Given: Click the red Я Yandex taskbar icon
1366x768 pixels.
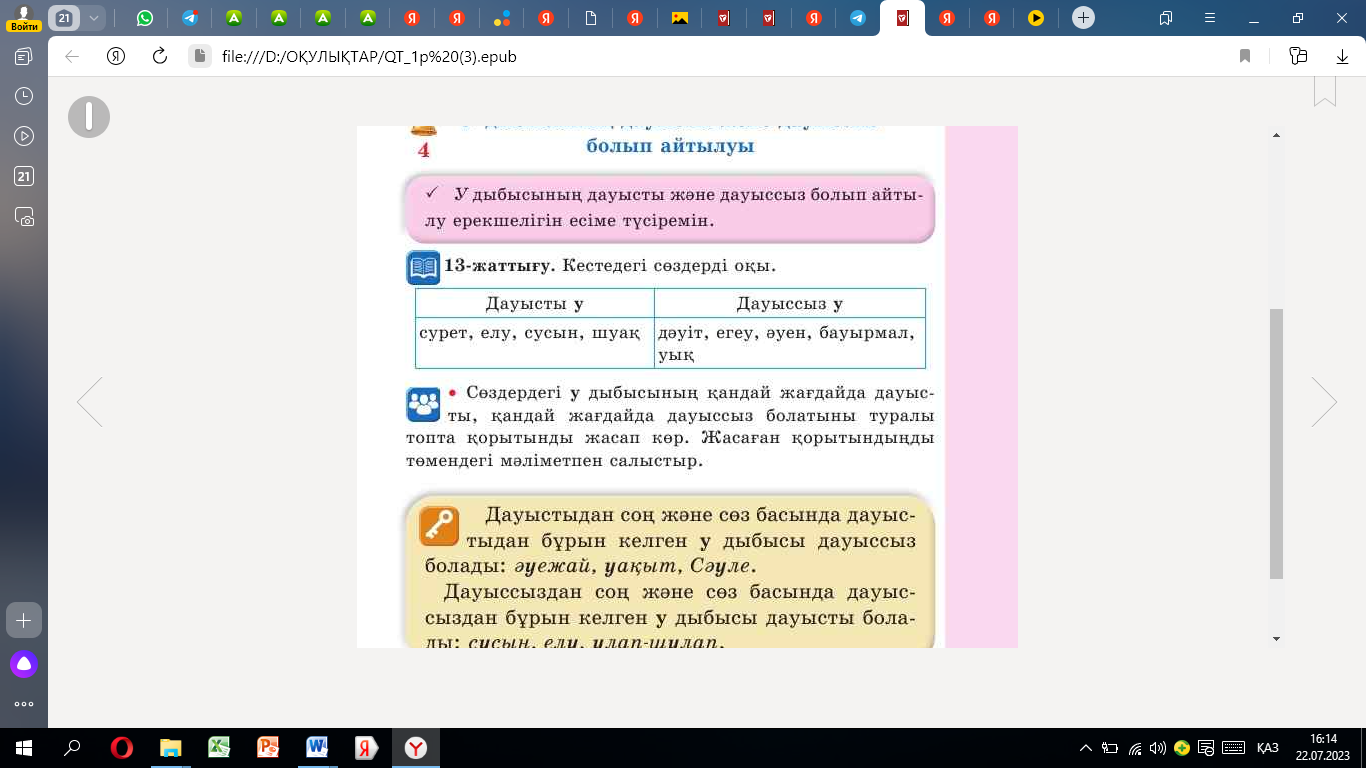Looking at the screenshot, I should [x=366, y=747].
